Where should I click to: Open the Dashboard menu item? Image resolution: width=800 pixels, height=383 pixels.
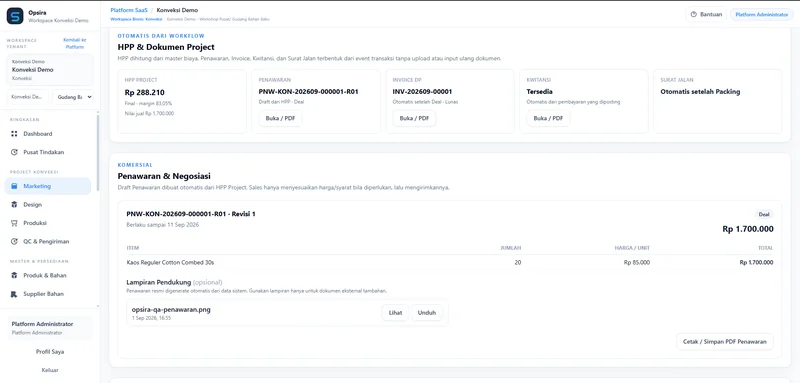[x=48, y=134]
